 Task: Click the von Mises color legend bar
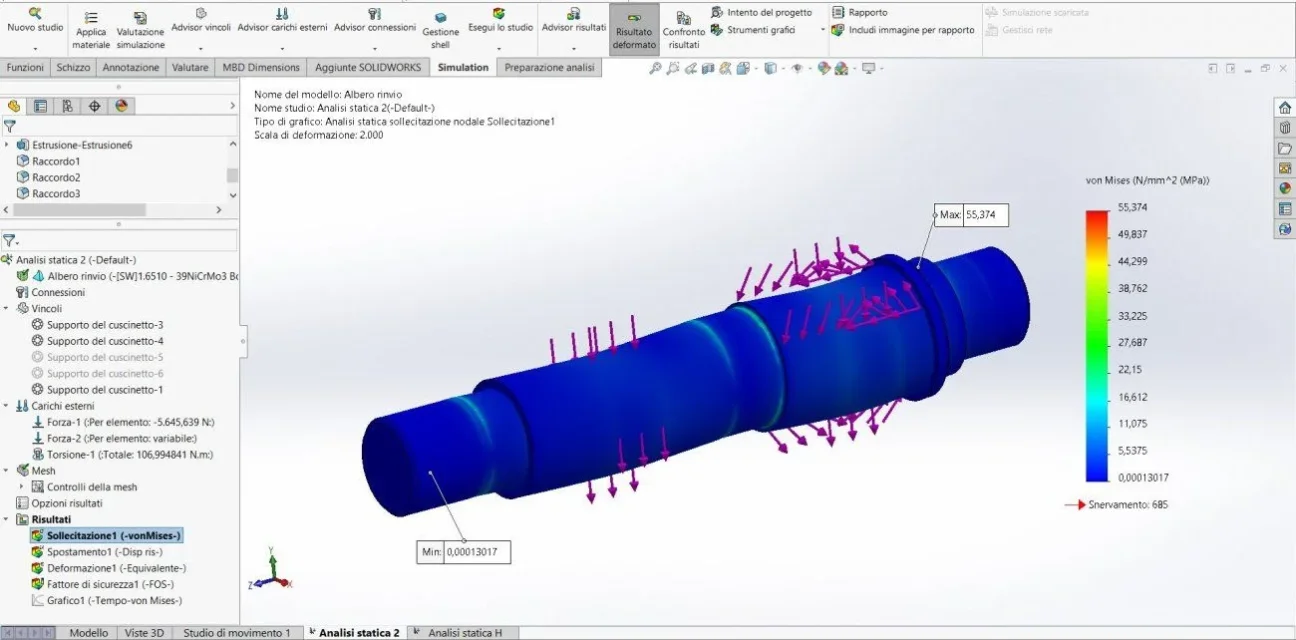(1097, 345)
